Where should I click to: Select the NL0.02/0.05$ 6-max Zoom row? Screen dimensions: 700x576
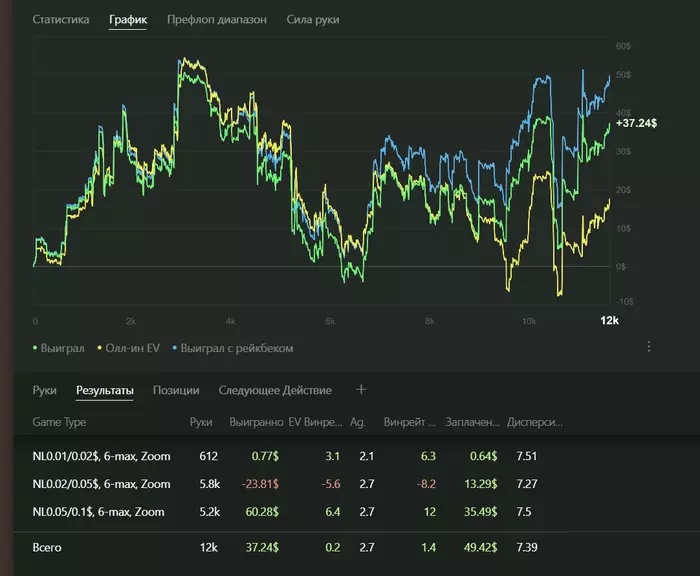[100, 484]
